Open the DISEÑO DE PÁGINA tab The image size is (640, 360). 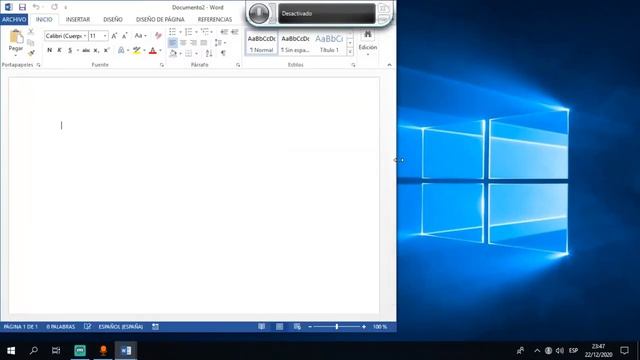click(x=160, y=19)
